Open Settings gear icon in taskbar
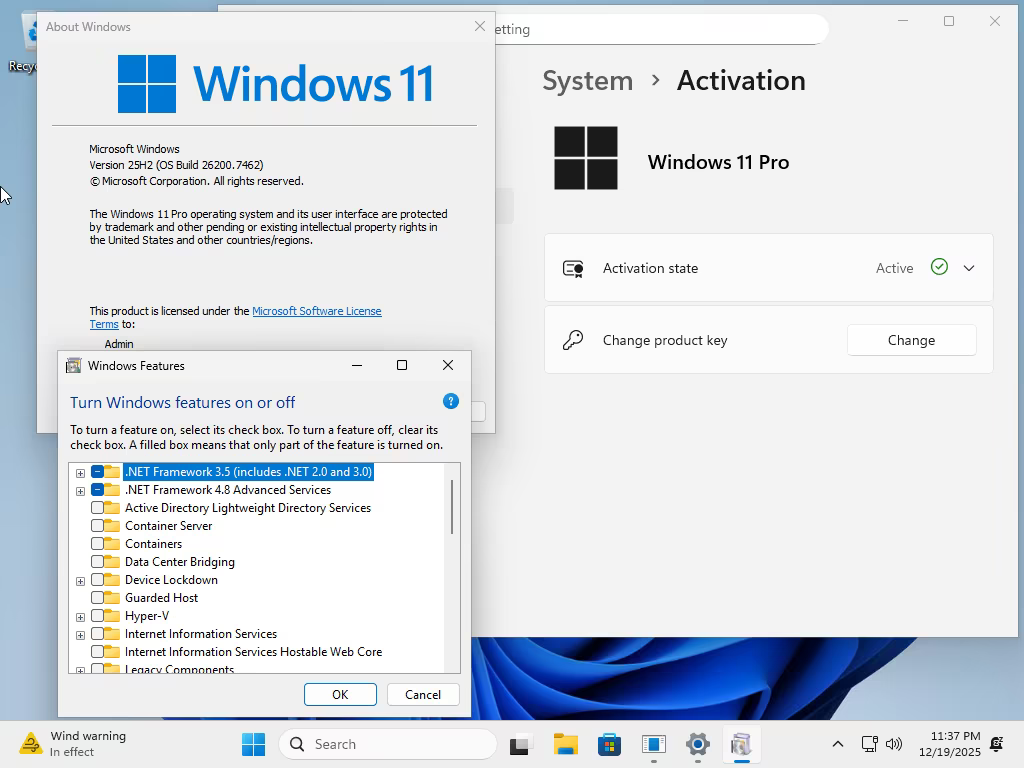Viewport: 1024px width, 768px height. [x=697, y=744]
